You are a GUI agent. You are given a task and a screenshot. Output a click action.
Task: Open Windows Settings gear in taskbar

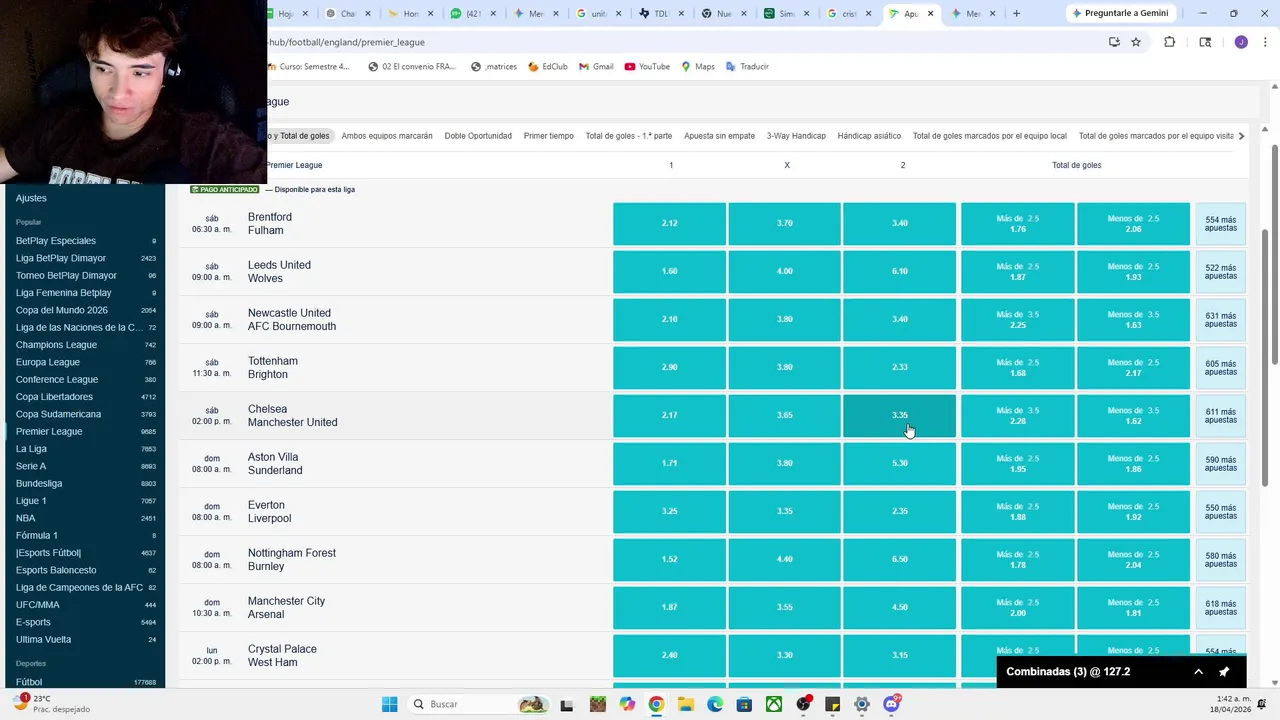point(862,704)
